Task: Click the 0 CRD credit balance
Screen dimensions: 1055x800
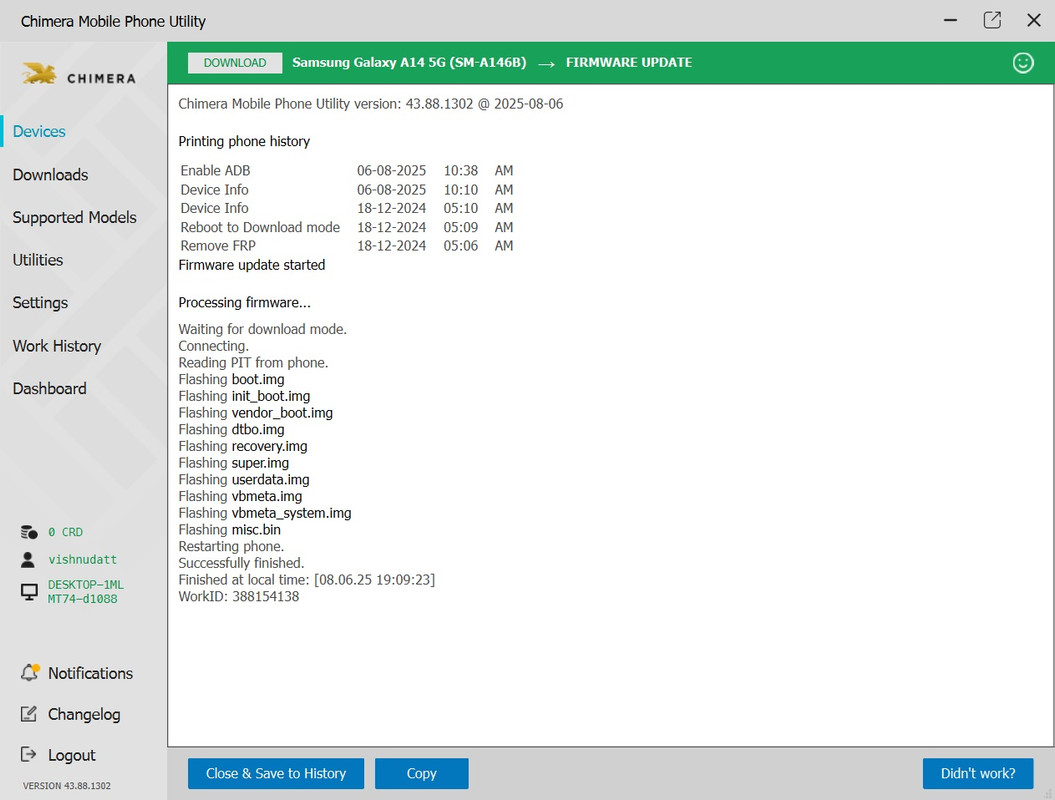Action: point(65,532)
